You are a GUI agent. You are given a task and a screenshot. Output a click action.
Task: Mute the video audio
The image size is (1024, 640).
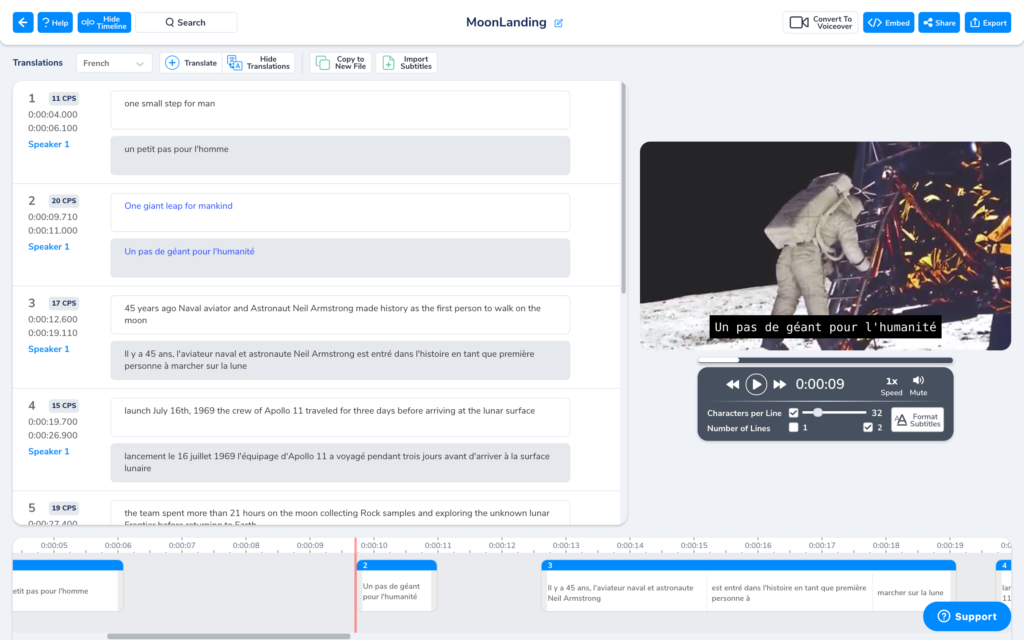click(x=918, y=385)
